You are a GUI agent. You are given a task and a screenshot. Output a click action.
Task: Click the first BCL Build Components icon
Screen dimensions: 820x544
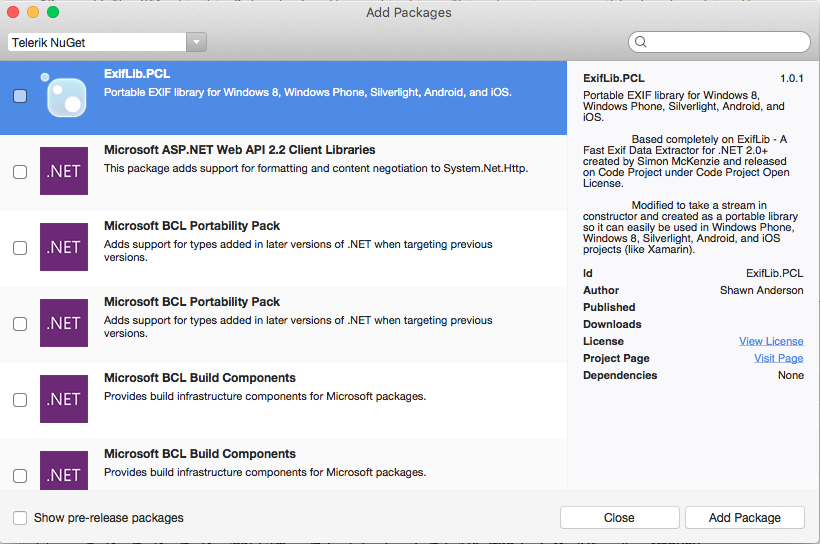[x=64, y=399]
